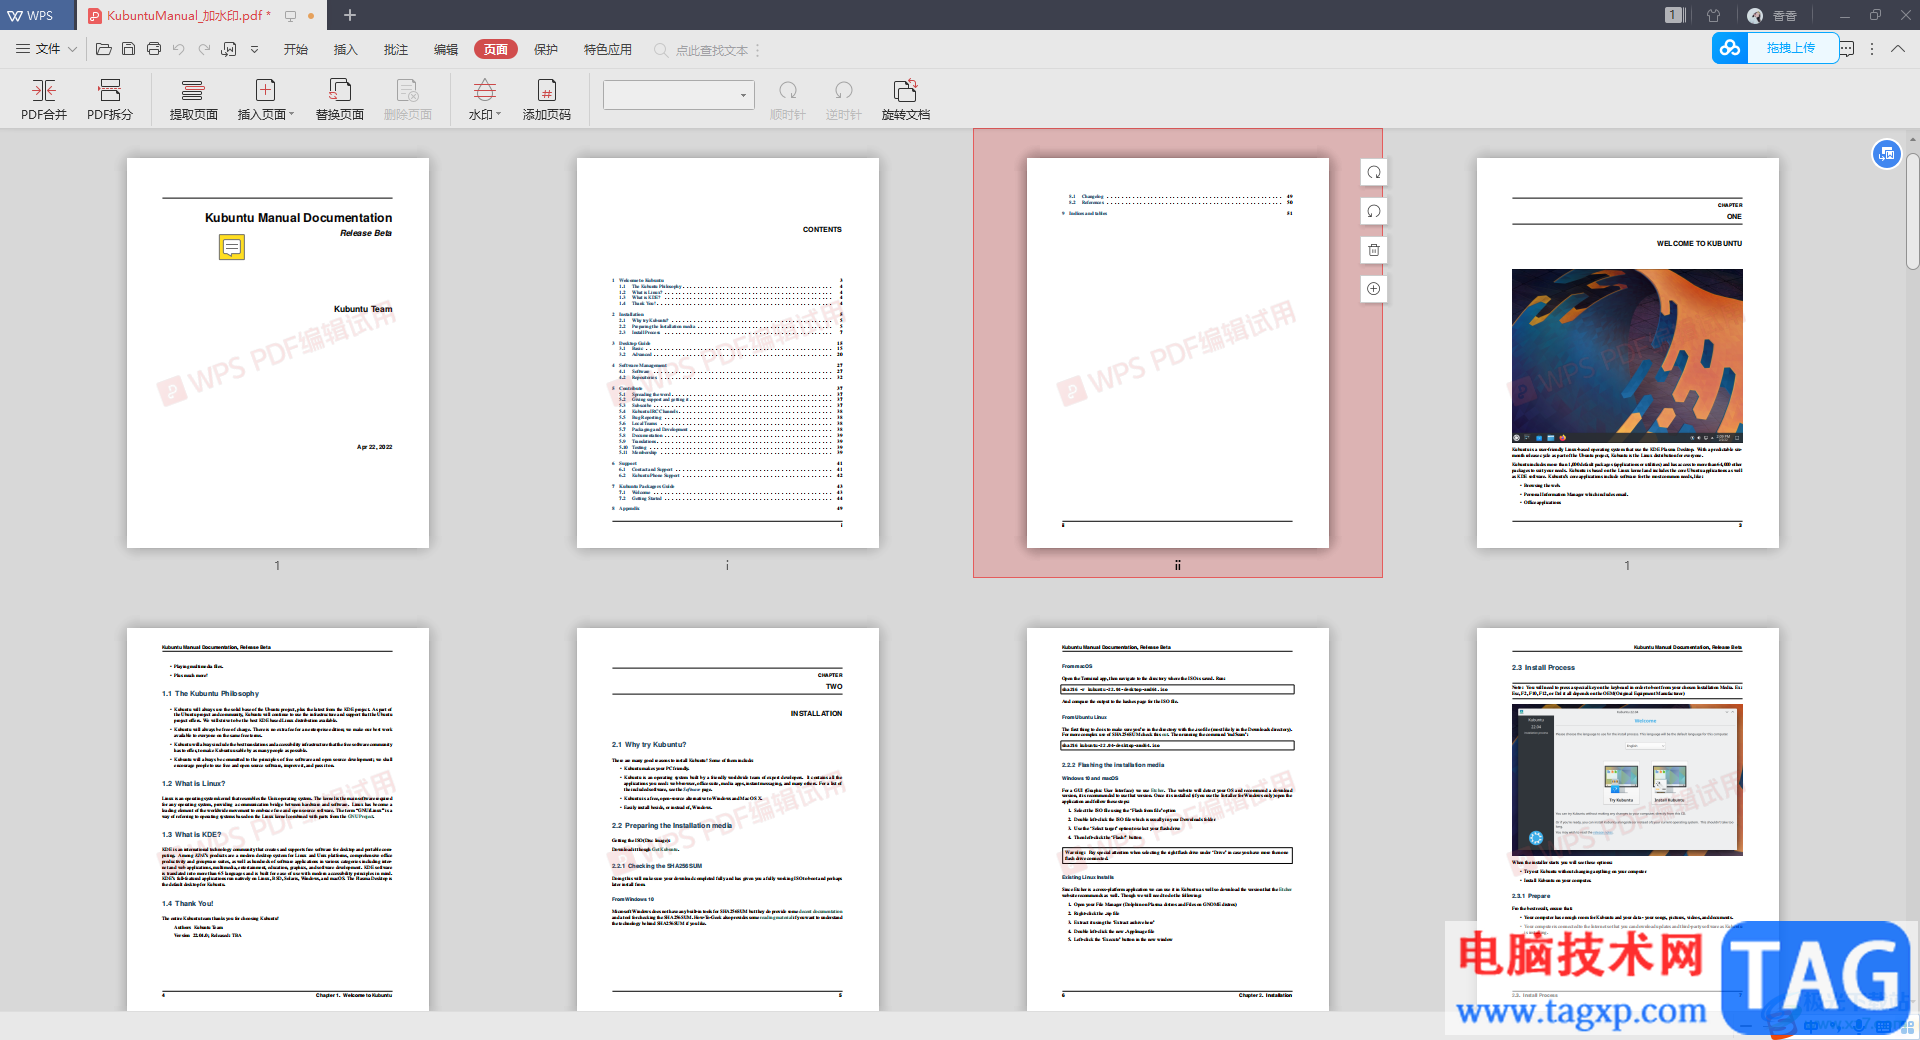Click the undo arrow icon
Screen dimensions: 1920x1040
pos(179,49)
